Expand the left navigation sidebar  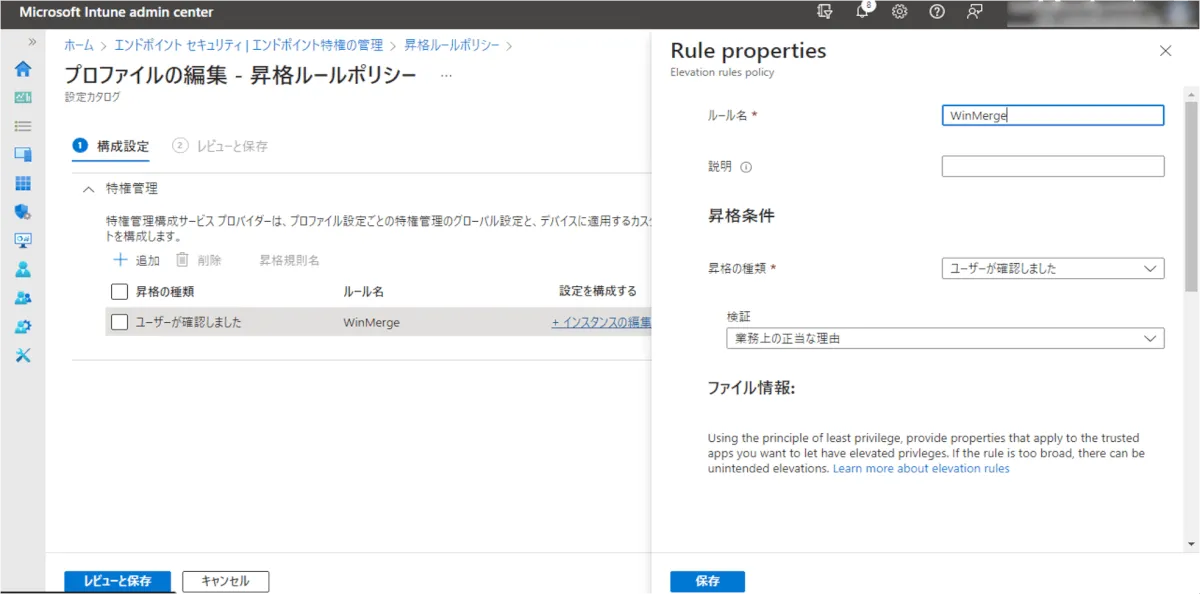tap(32, 42)
